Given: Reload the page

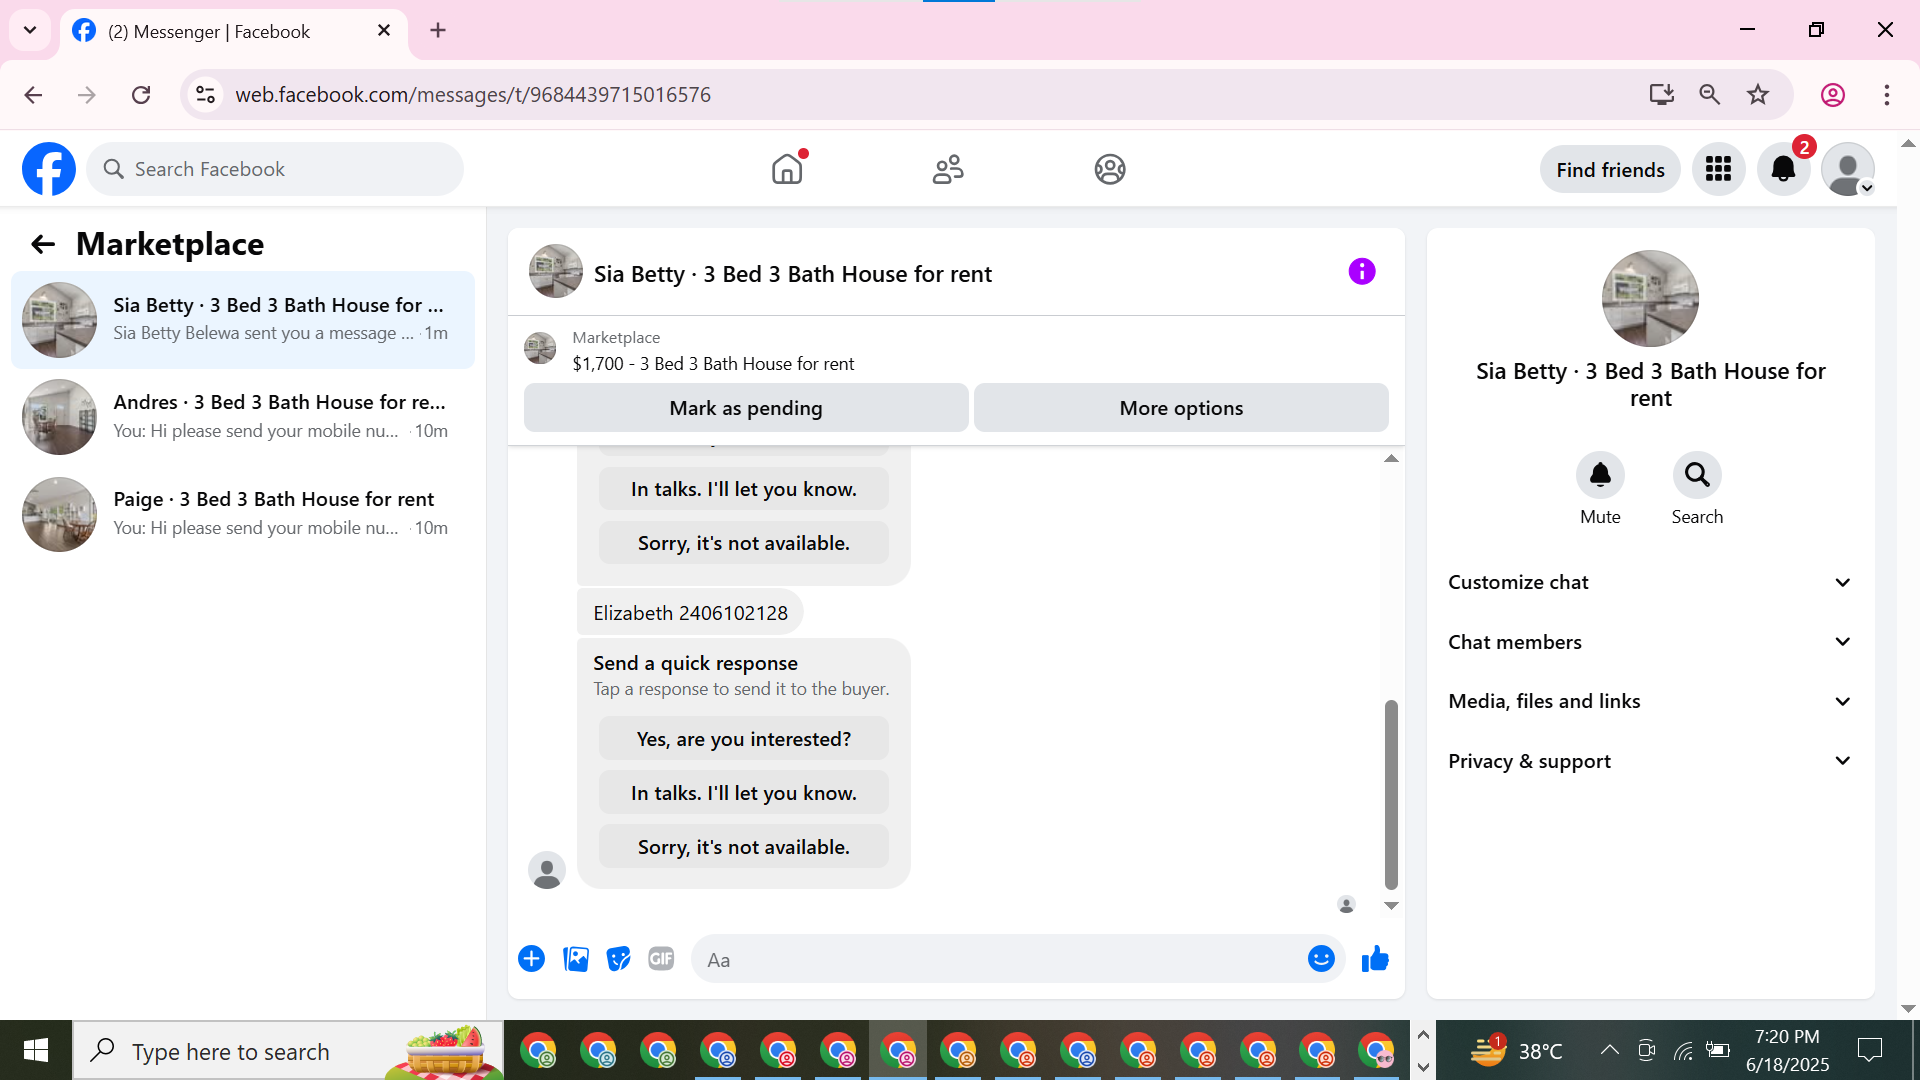Looking at the screenshot, I should (x=141, y=95).
